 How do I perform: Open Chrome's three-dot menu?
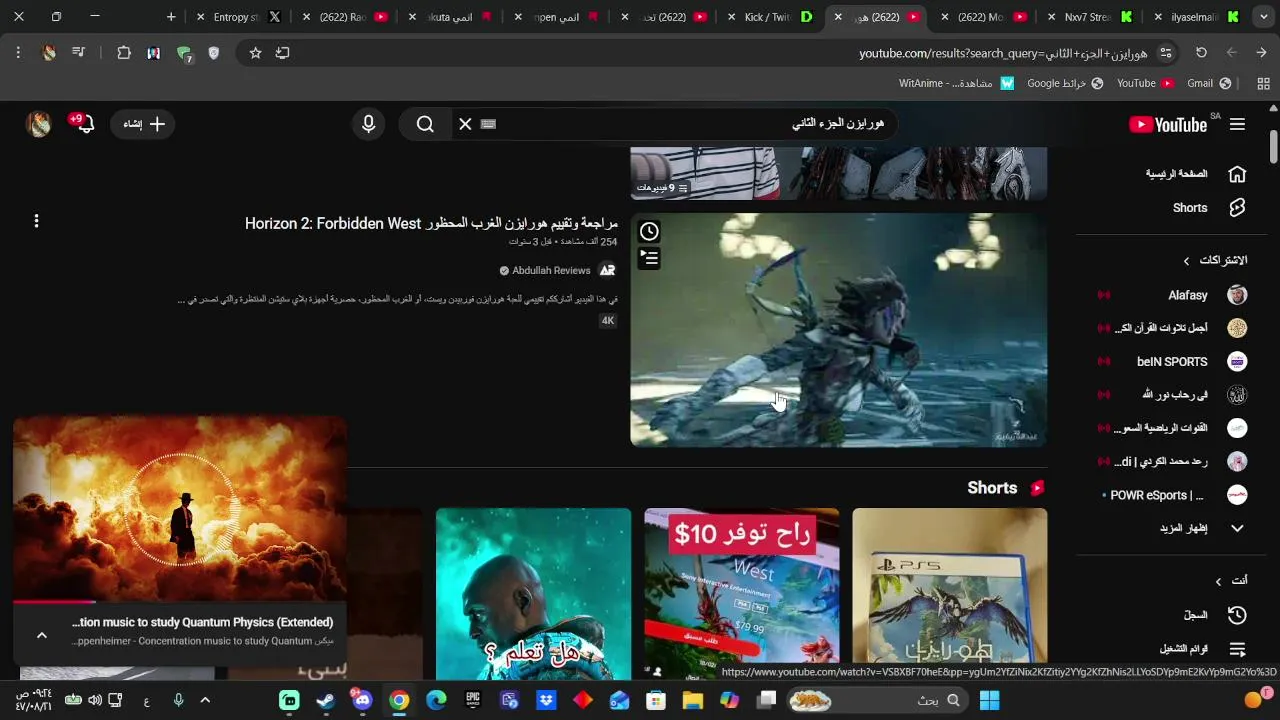tap(18, 53)
